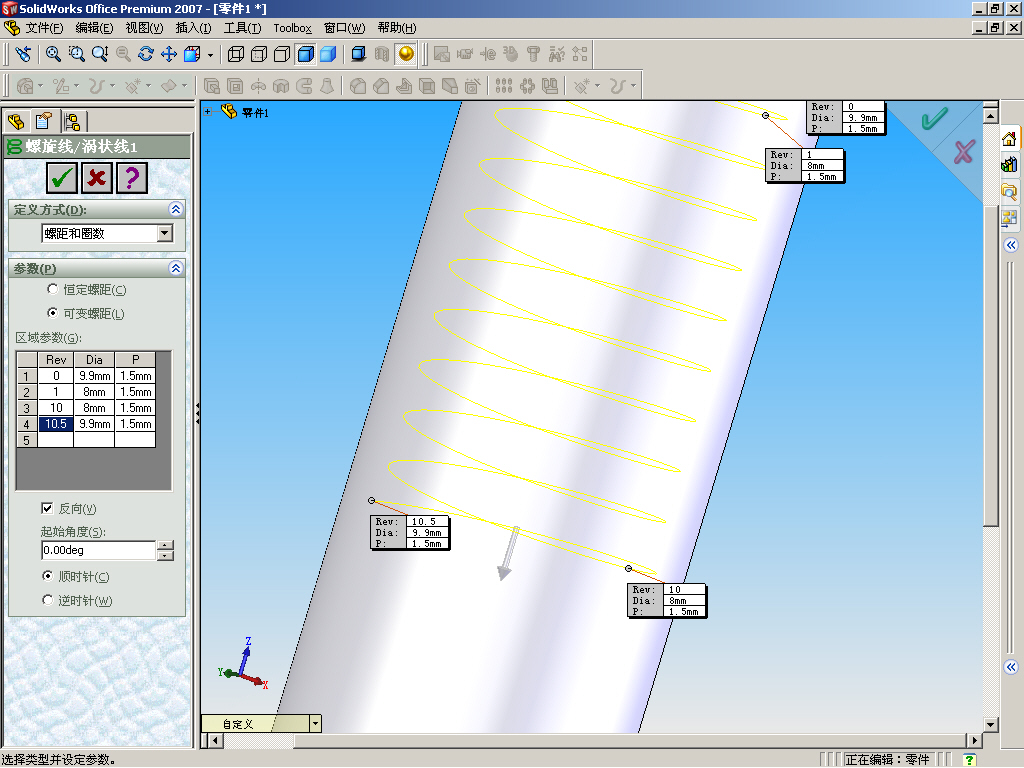Select 逆时针 radio button
The image size is (1024, 768).
tap(47, 600)
